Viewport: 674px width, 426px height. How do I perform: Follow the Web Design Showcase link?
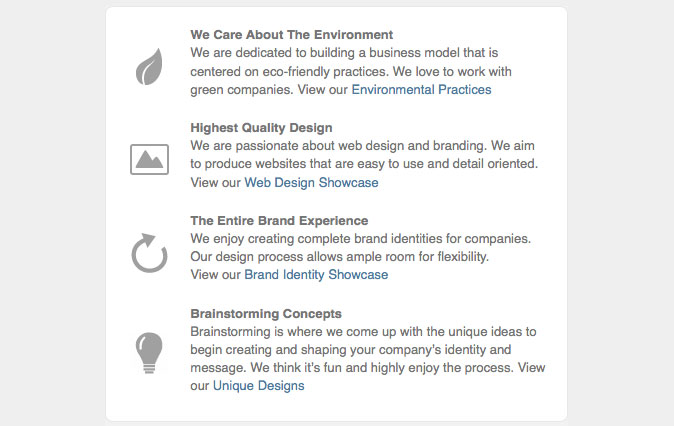pos(311,183)
